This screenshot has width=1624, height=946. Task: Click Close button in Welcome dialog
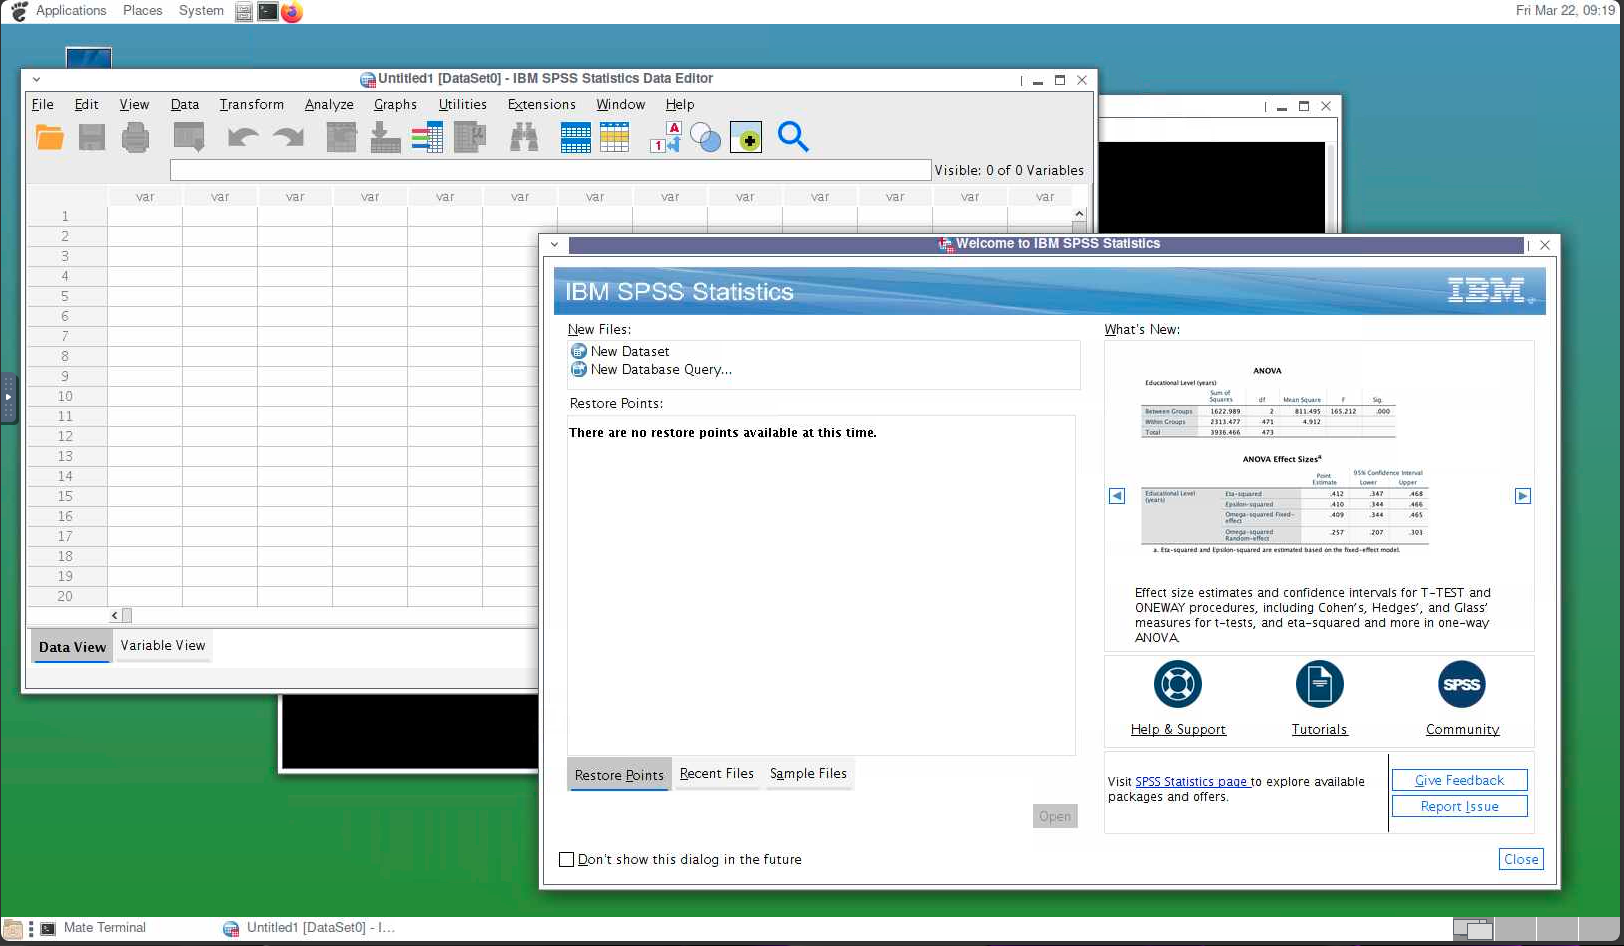pos(1521,859)
